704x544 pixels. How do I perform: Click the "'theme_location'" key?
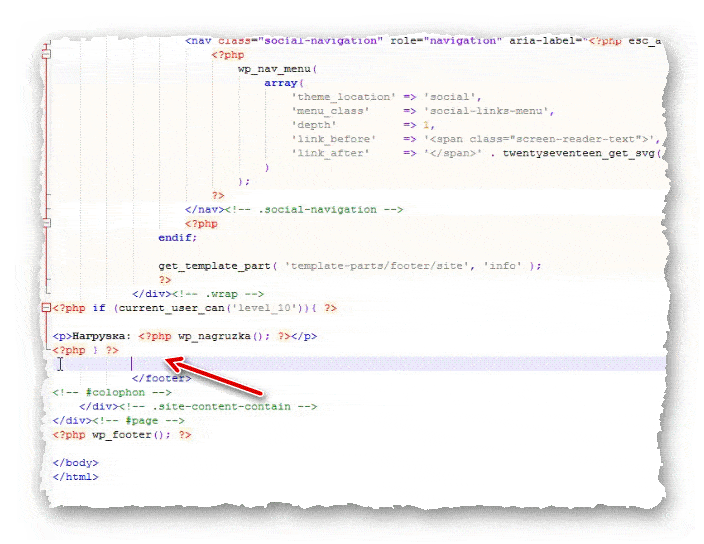click(343, 97)
